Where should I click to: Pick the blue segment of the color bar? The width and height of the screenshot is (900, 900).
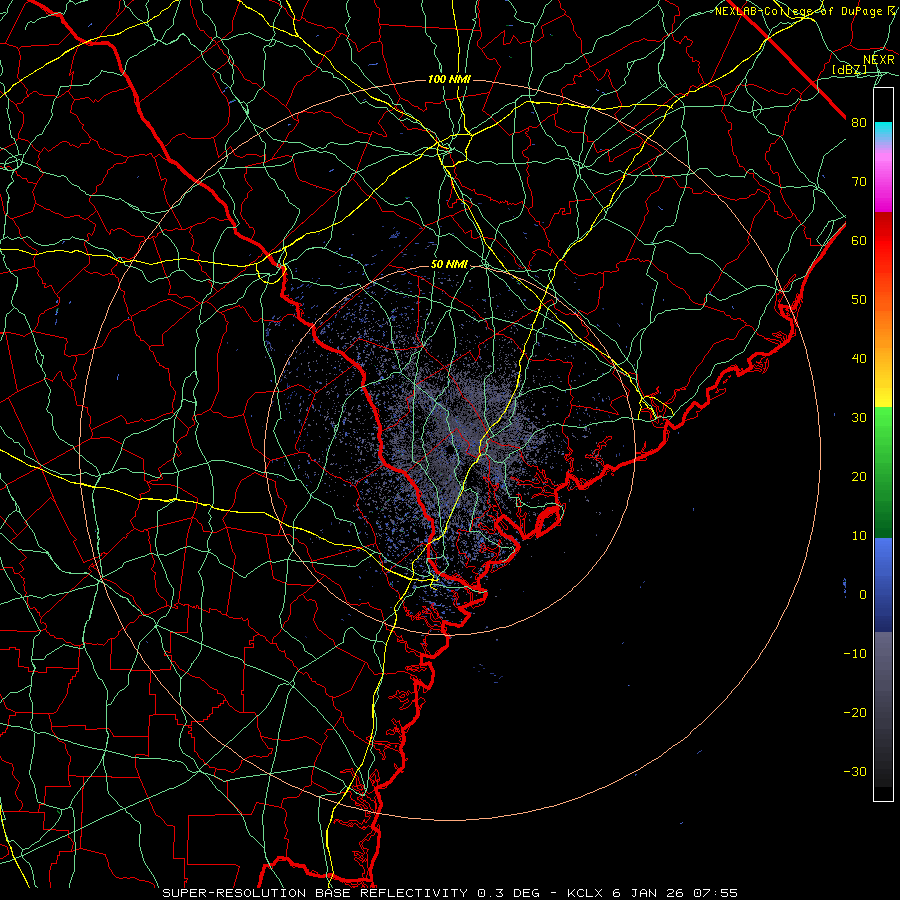tap(883, 584)
